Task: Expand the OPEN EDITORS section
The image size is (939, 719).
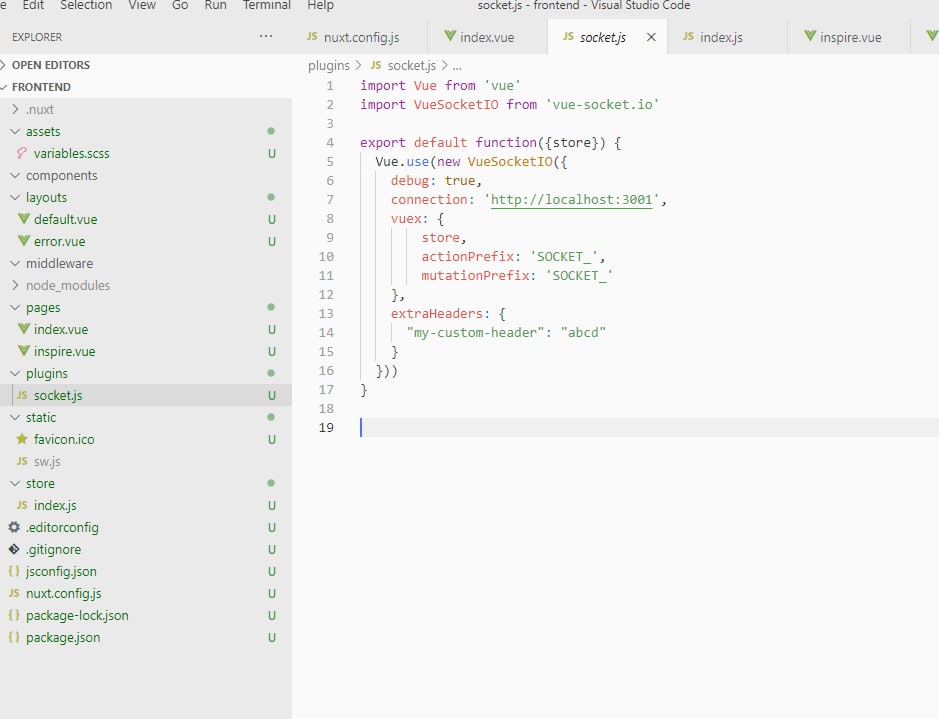Action: 4,65
